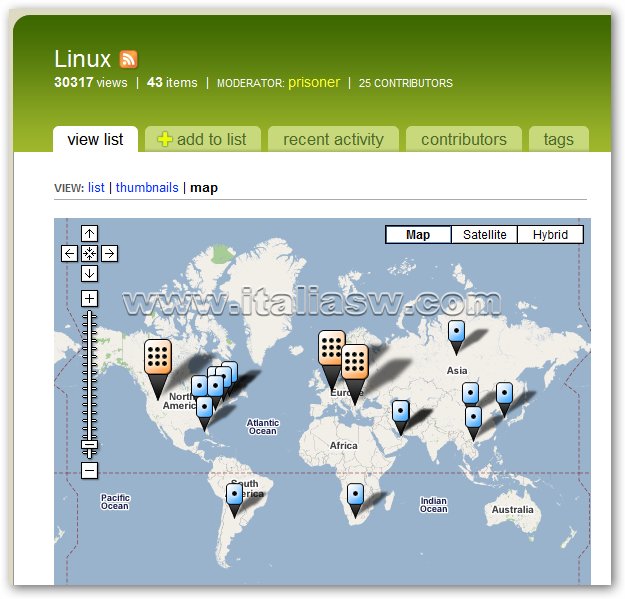Open the tags tab

pos(559,139)
